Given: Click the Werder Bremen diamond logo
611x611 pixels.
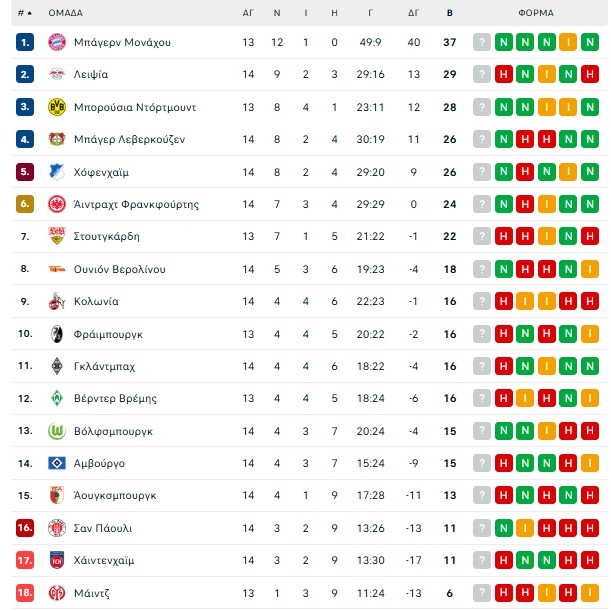Looking at the screenshot, I should tap(56, 398).
